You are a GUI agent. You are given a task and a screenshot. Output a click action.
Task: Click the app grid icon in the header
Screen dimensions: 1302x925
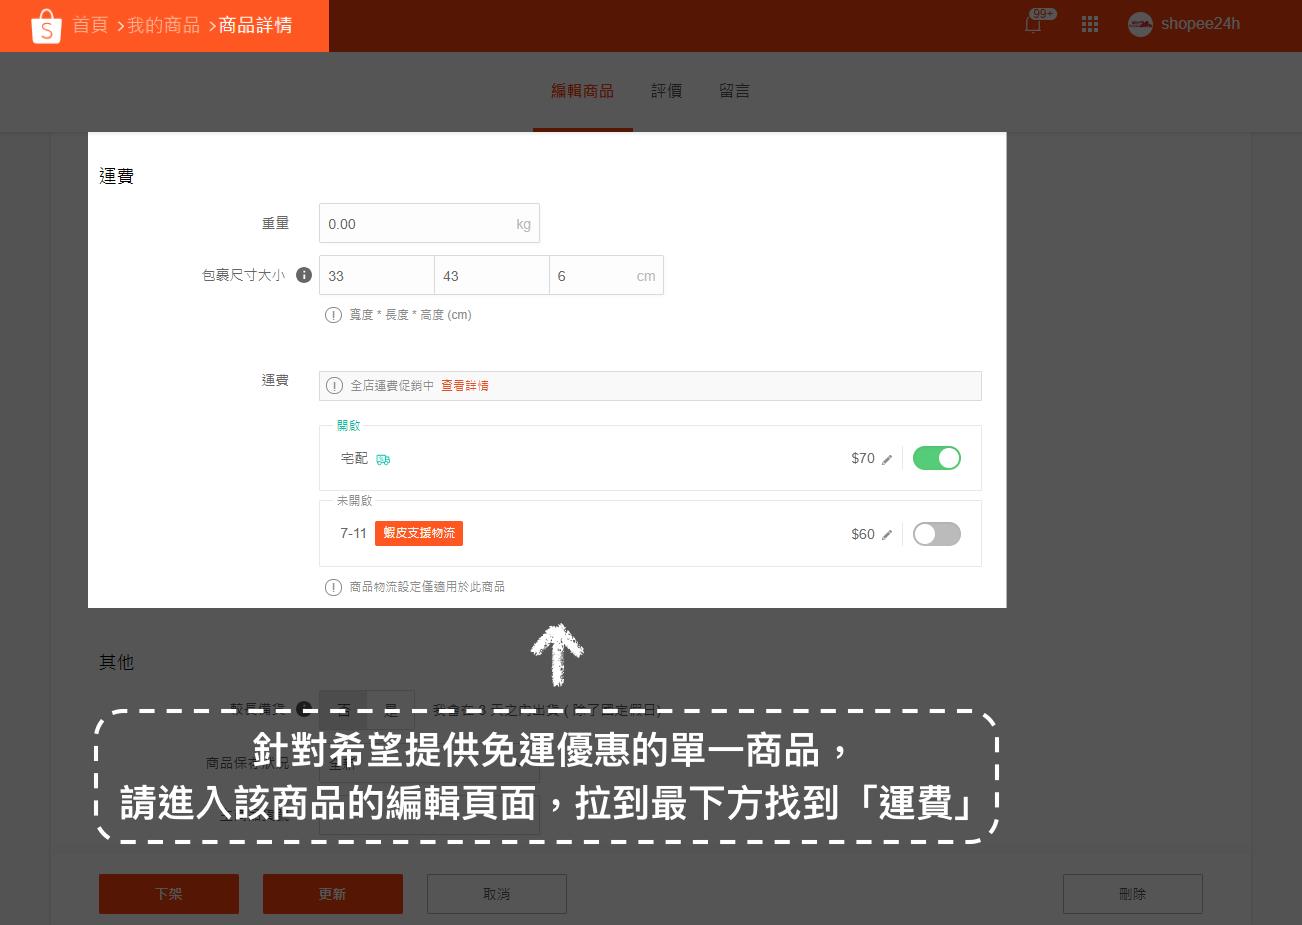coord(1090,24)
